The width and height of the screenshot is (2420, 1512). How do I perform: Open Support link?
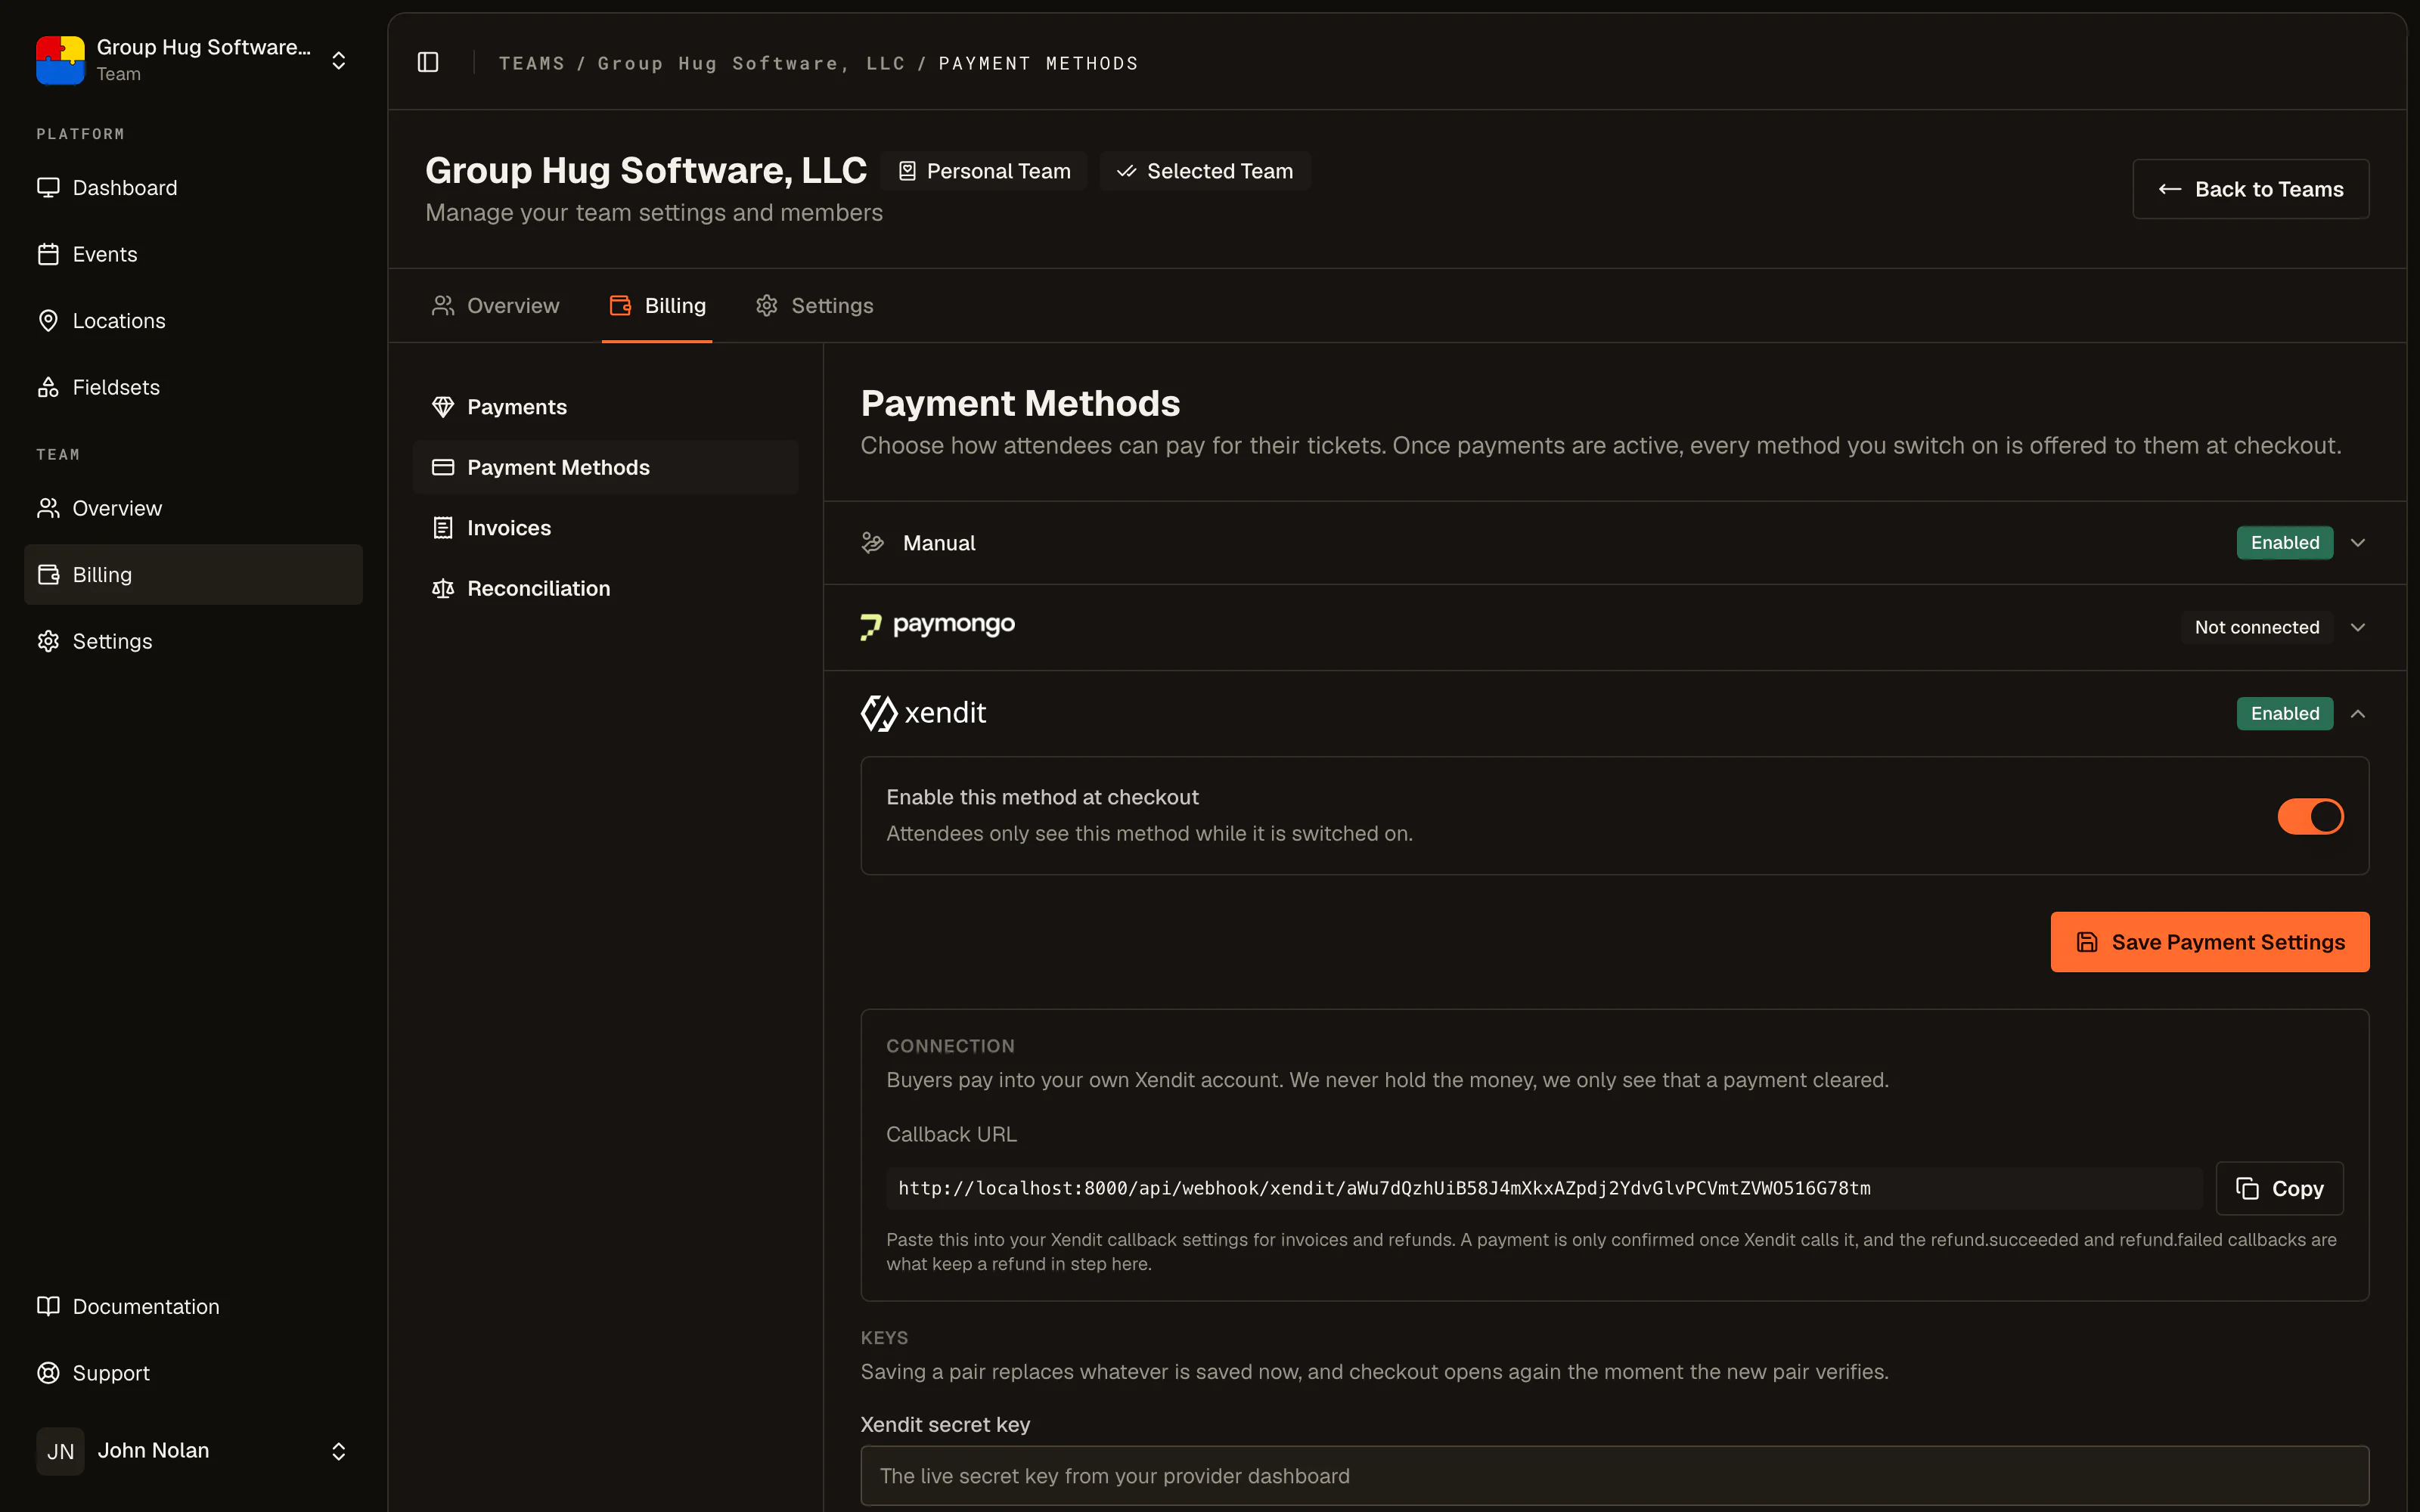tap(193, 1373)
